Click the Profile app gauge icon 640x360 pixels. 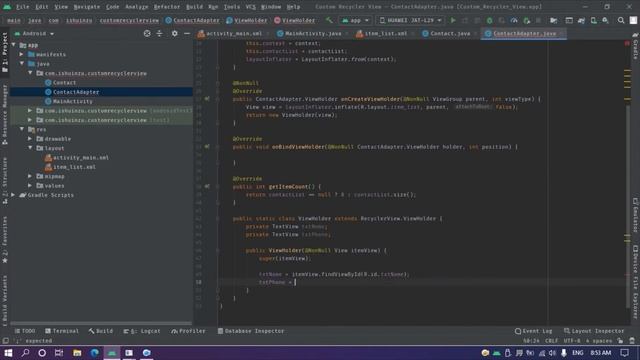click(514, 20)
